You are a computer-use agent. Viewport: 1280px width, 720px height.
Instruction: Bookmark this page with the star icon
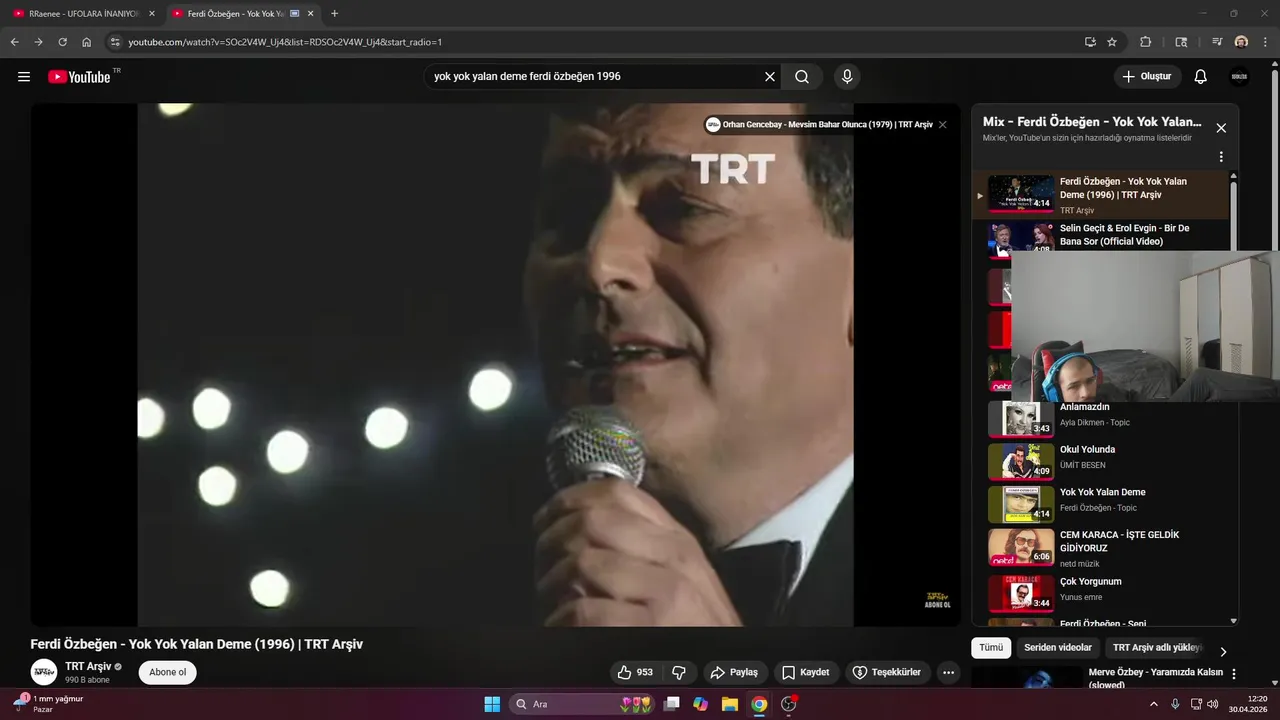[1112, 42]
